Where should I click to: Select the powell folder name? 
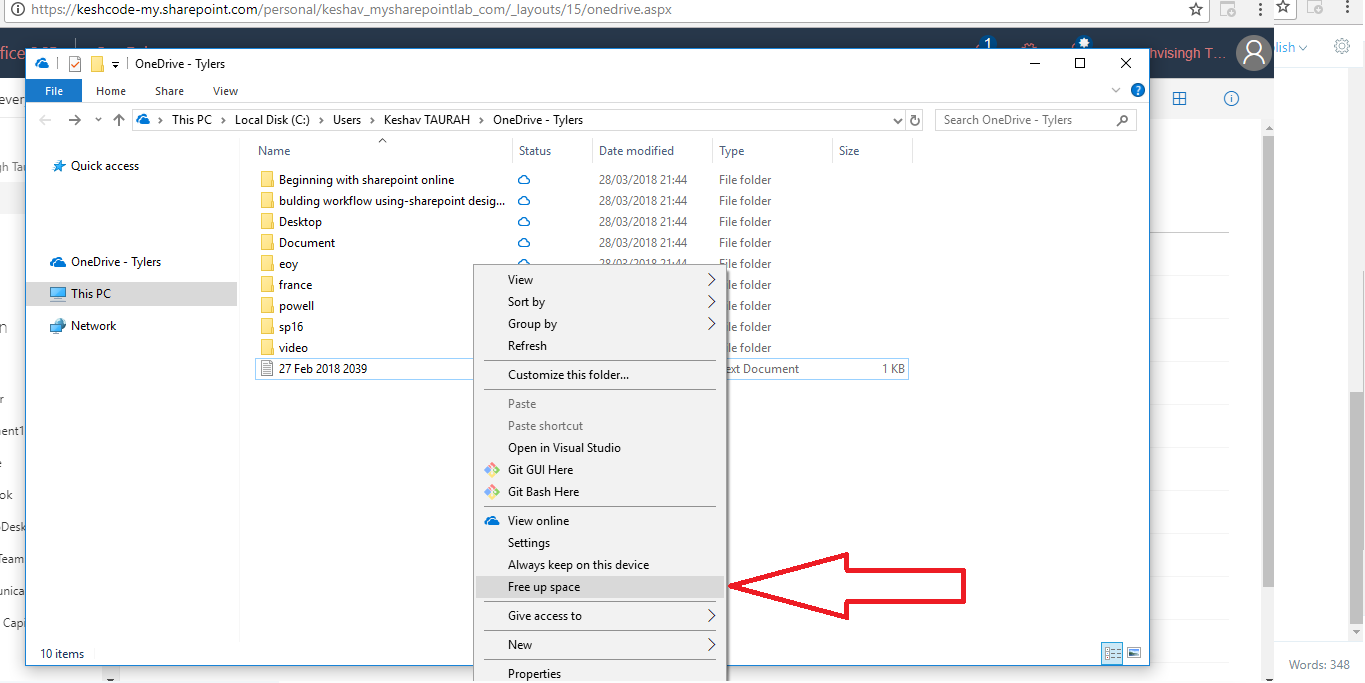pyautogui.click(x=296, y=306)
